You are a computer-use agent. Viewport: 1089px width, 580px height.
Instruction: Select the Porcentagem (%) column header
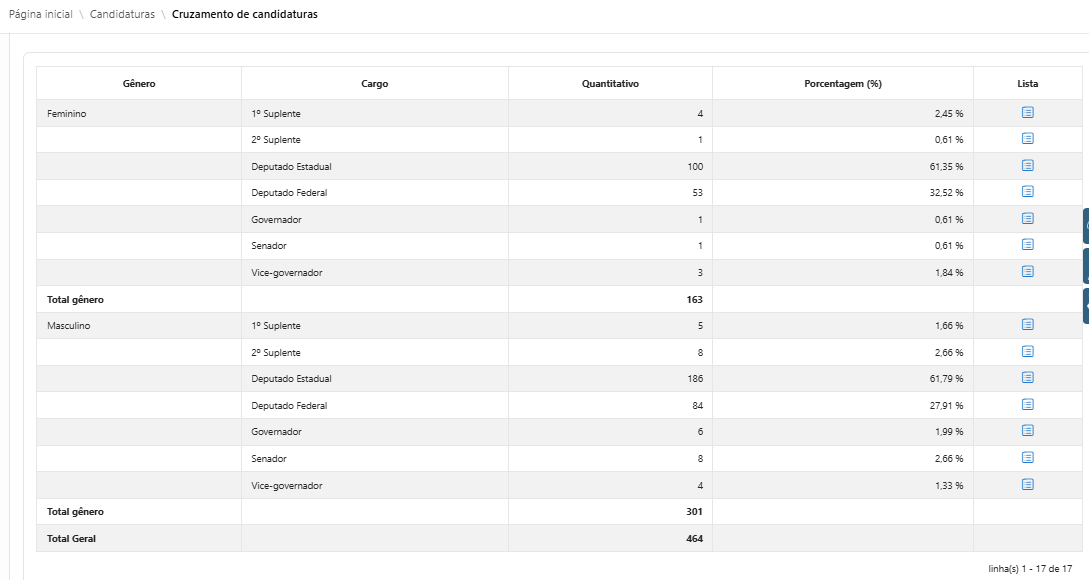tap(842, 83)
